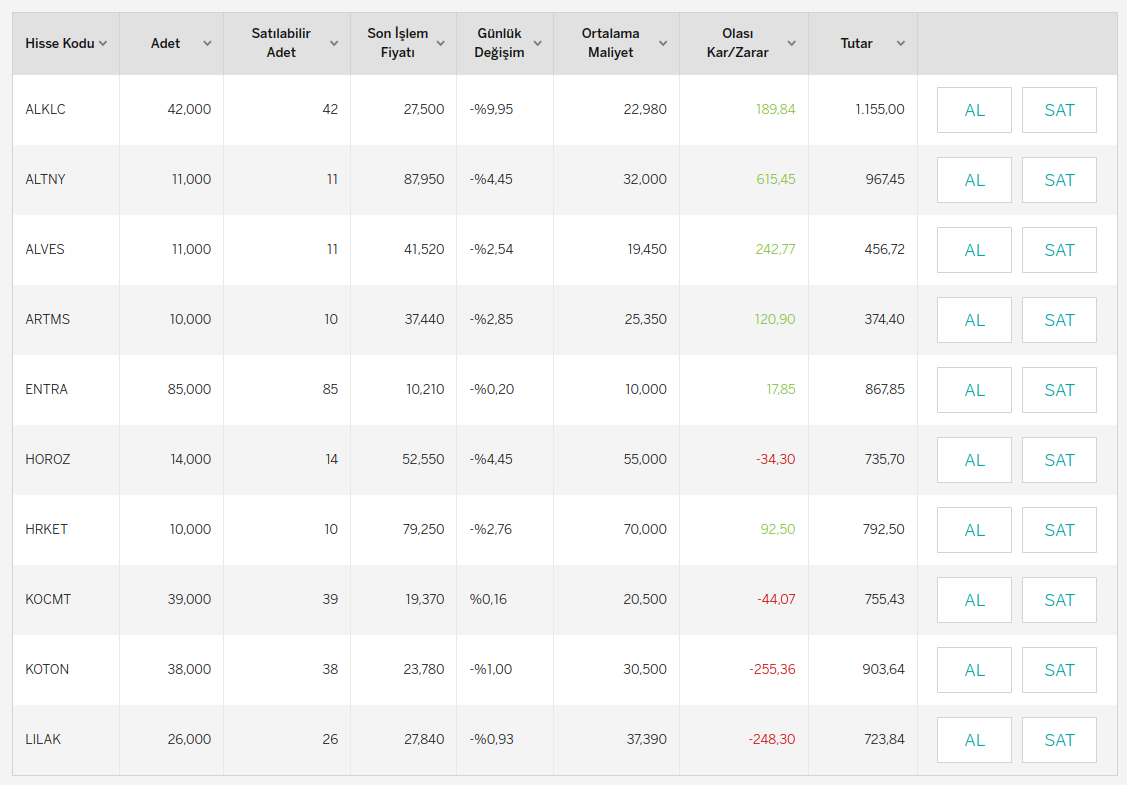1127x785 pixels.
Task: Click ENTRA quantity 85,000
Action: (x=189, y=389)
